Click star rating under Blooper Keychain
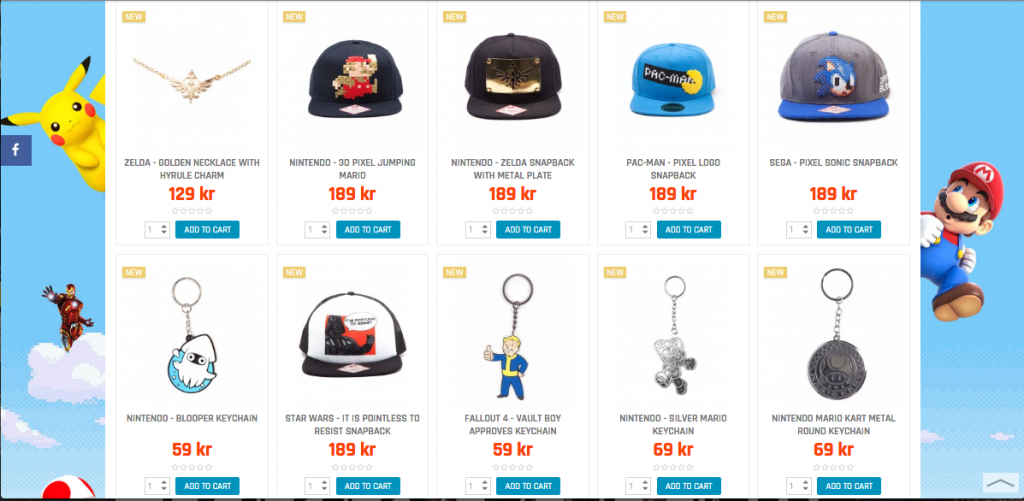The height and width of the screenshot is (501, 1024). pyautogui.click(x=192, y=467)
